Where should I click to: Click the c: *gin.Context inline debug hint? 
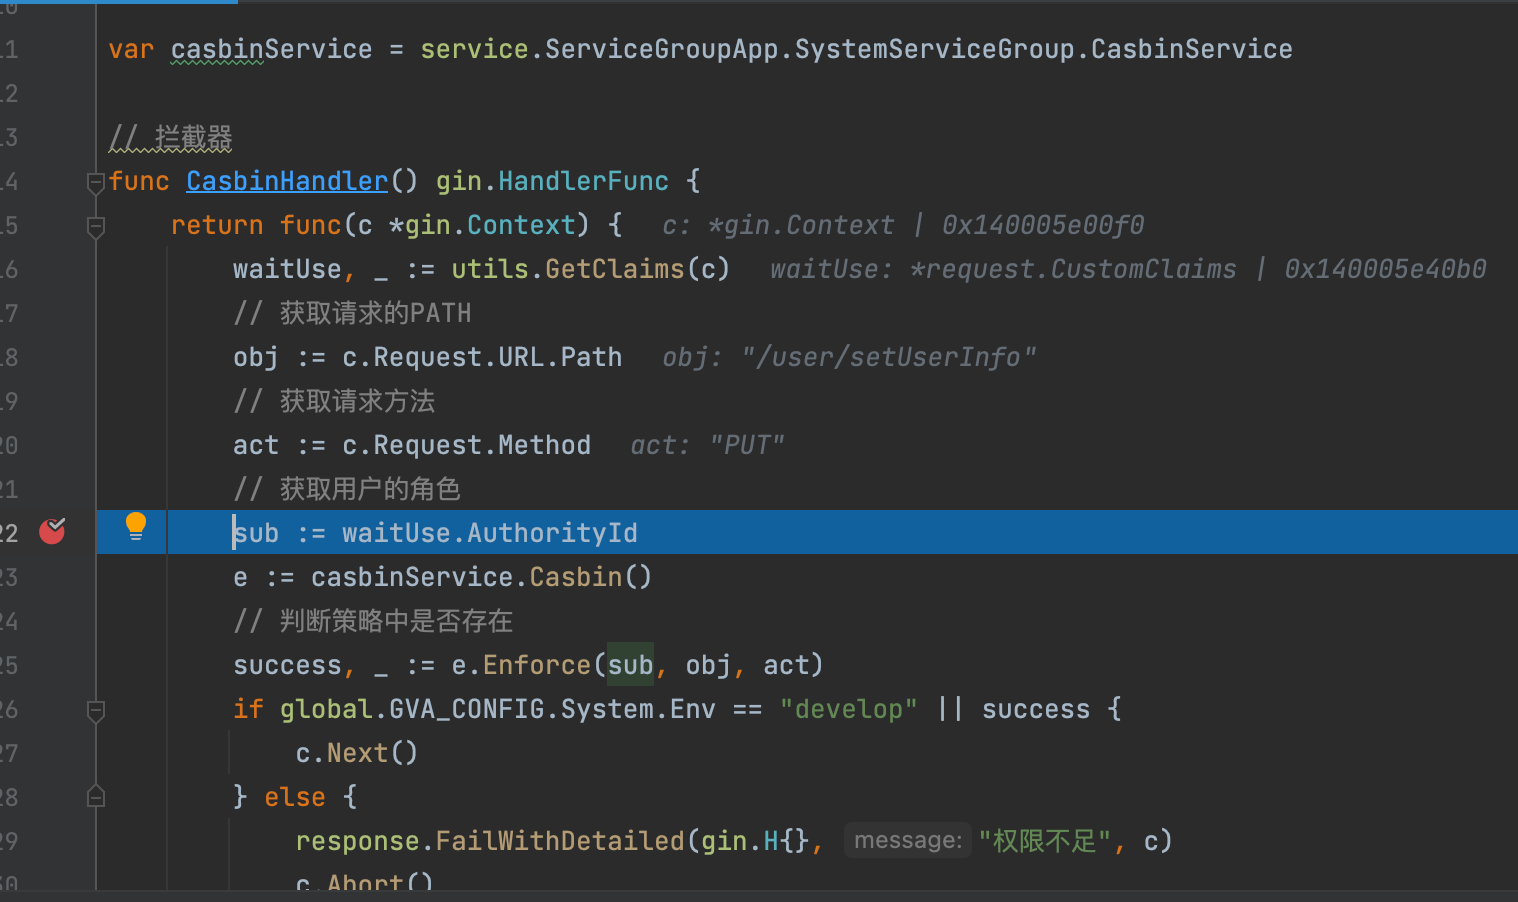pyautogui.click(x=902, y=225)
